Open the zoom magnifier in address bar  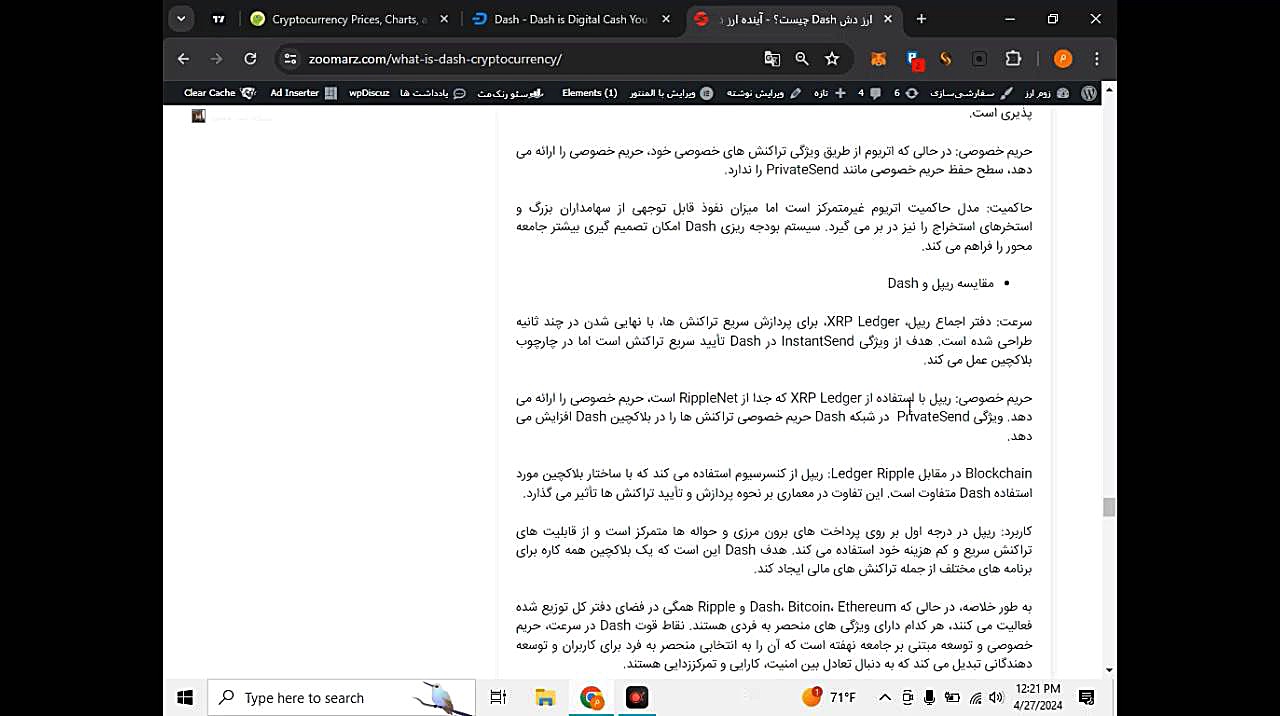coord(802,59)
